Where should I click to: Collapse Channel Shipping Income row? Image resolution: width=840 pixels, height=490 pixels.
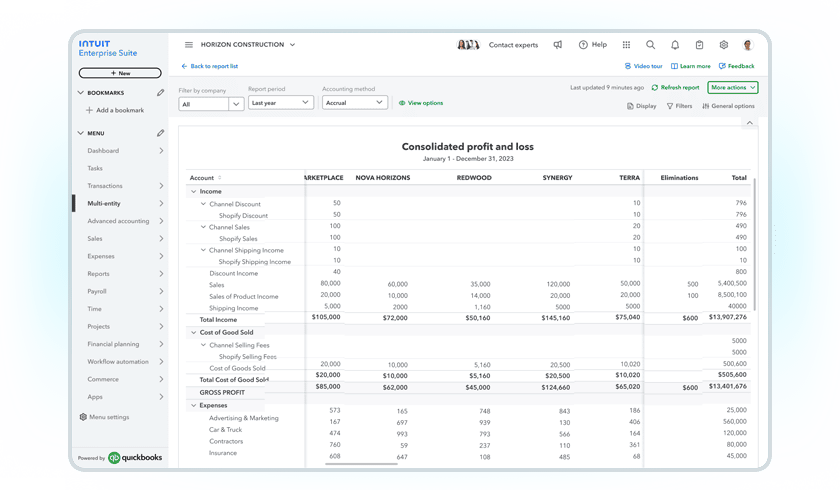pyautogui.click(x=203, y=250)
